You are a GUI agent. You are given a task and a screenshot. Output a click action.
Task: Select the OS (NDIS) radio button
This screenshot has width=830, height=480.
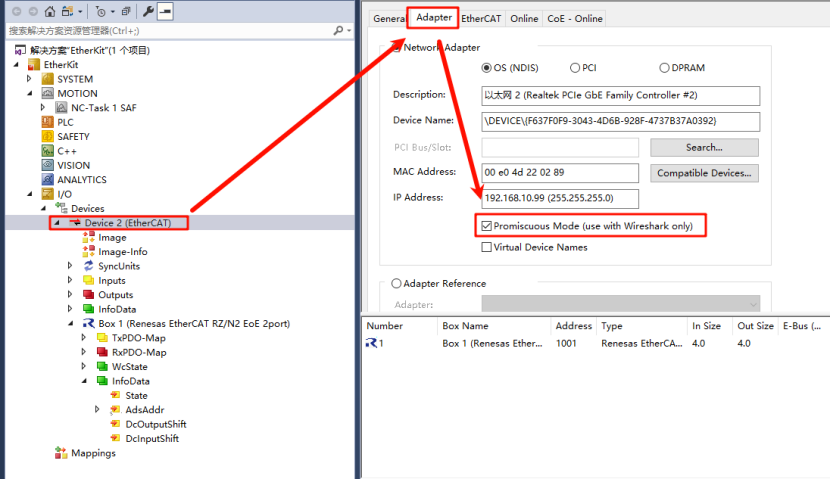[x=486, y=68]
